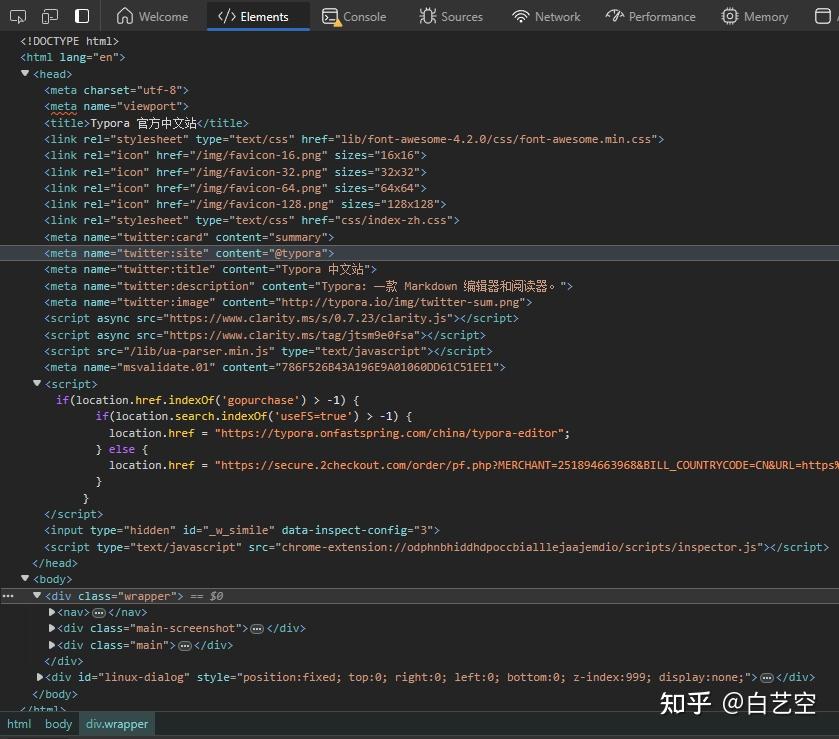
Task: Expand the div.main-screenshot element
Action: pos(51,628)
